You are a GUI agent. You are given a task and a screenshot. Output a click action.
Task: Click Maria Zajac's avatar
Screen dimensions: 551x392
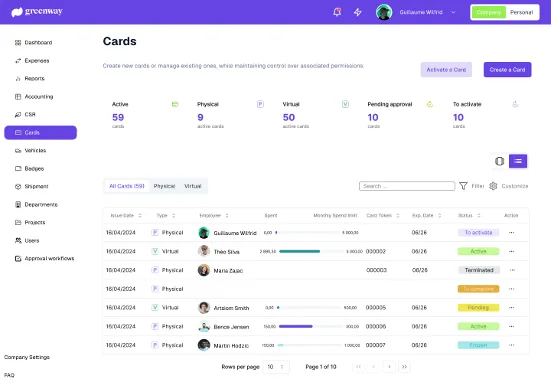[204, 270]
